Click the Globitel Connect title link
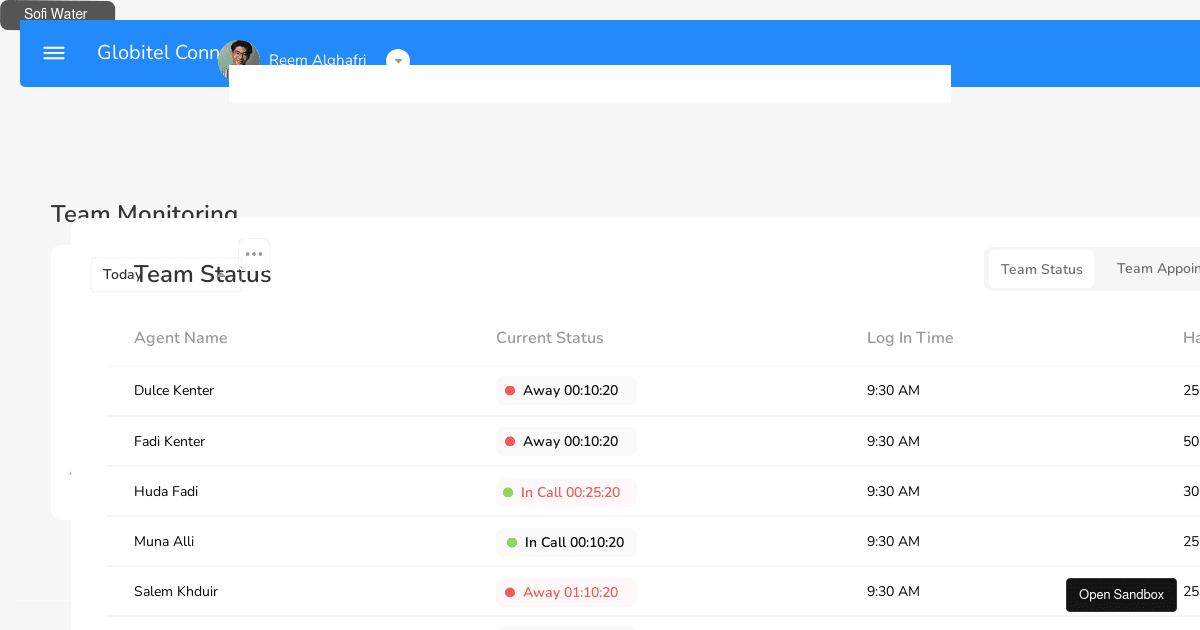This screenshot has width=1200, height=630. (x=156, y=53)
